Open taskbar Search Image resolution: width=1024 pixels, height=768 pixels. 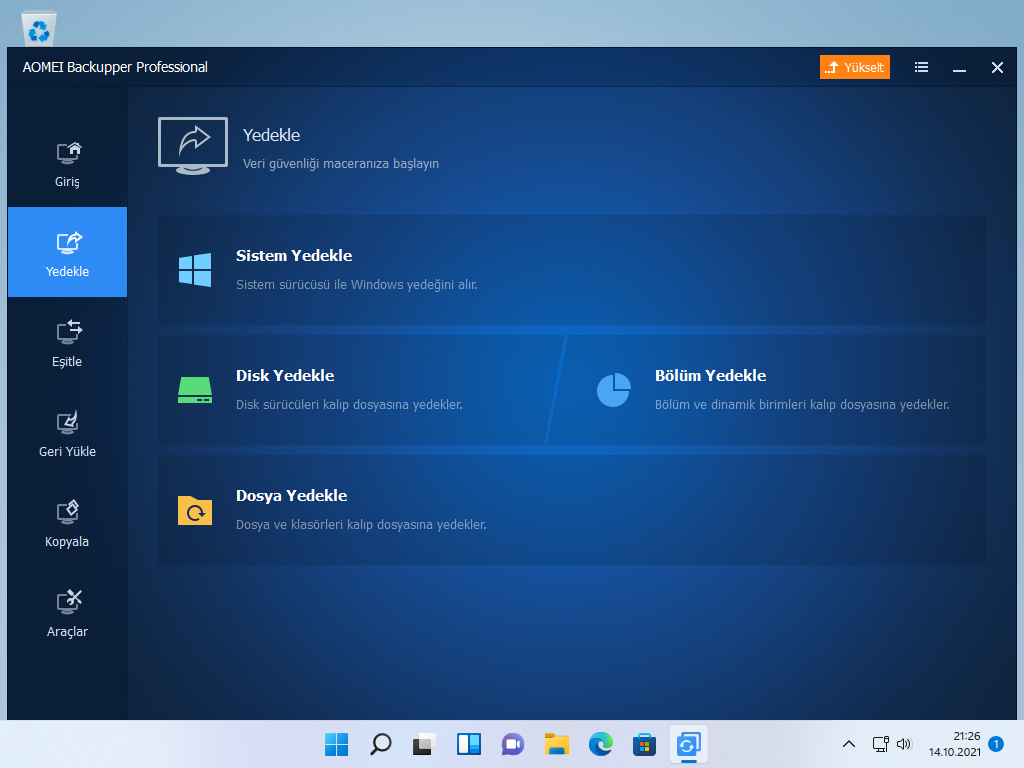[x=381, y=744]
